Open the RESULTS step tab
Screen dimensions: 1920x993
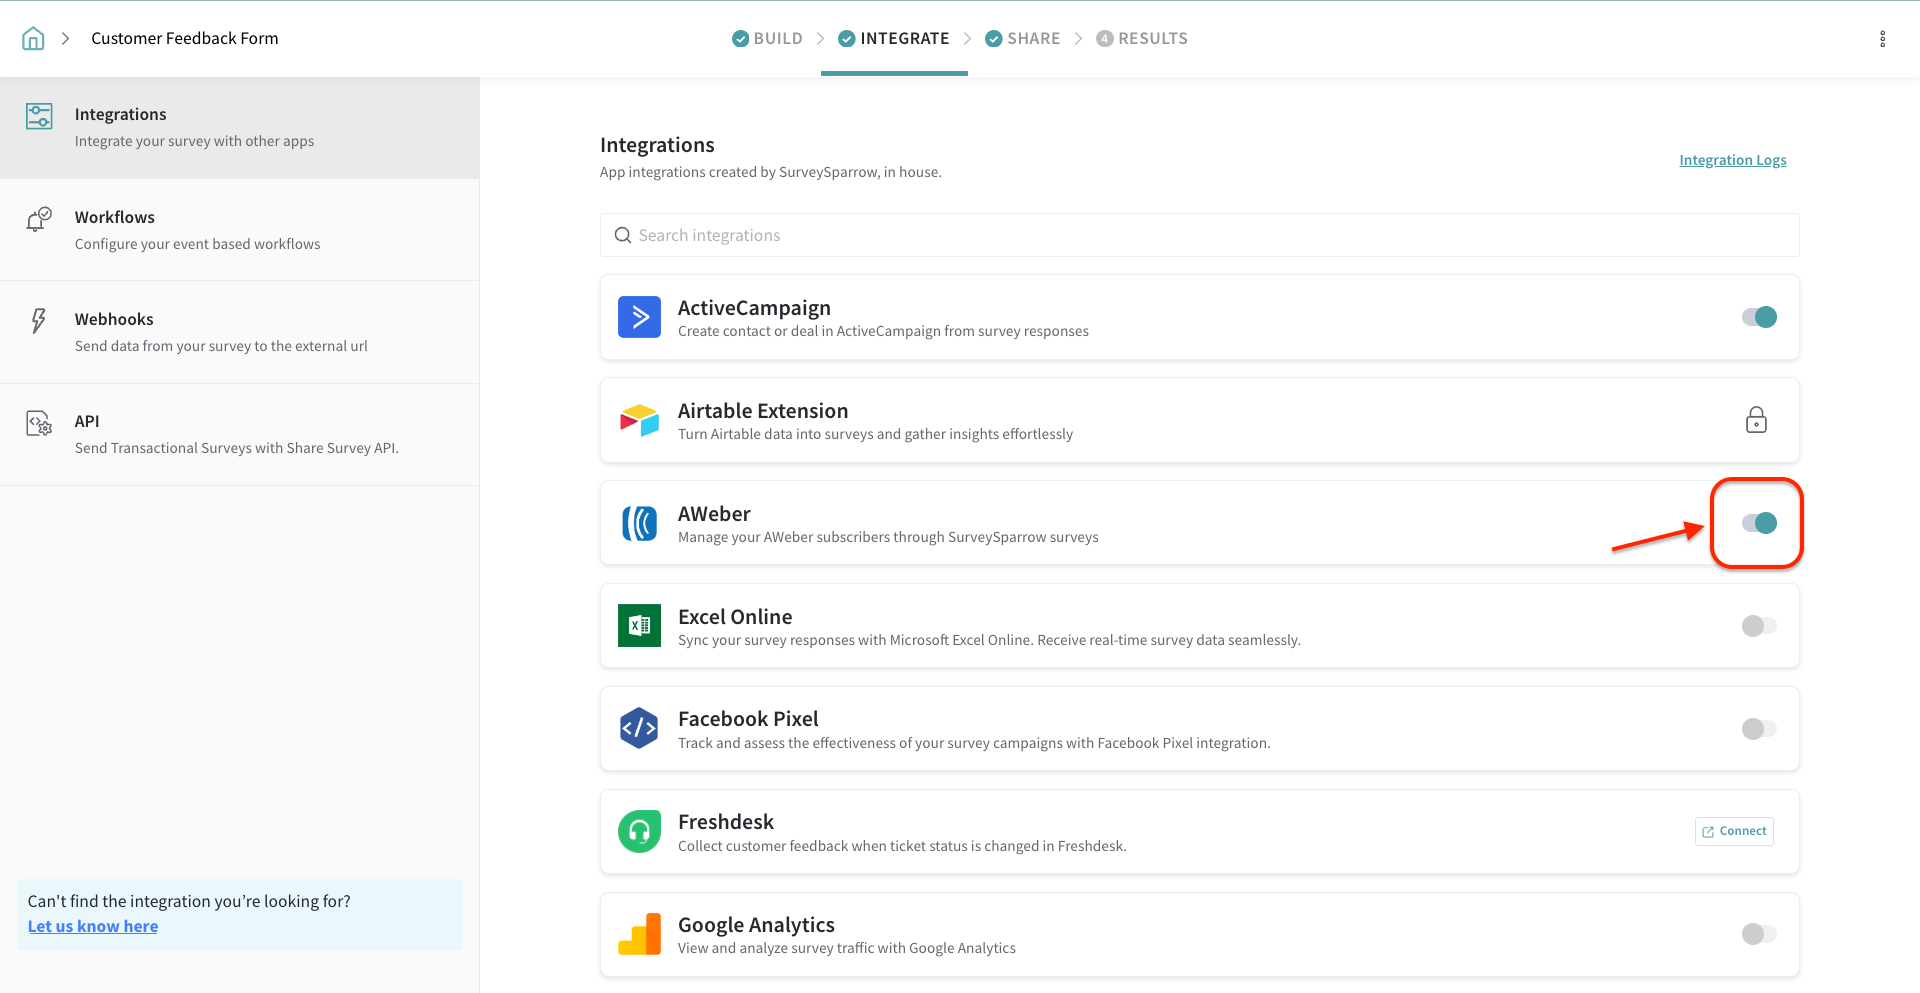[x=1142, y=39]
